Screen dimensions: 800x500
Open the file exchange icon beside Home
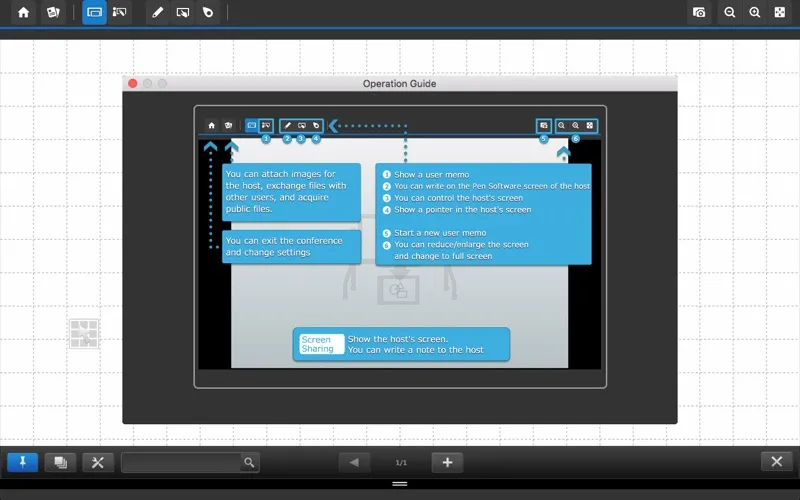pos(54,13)
